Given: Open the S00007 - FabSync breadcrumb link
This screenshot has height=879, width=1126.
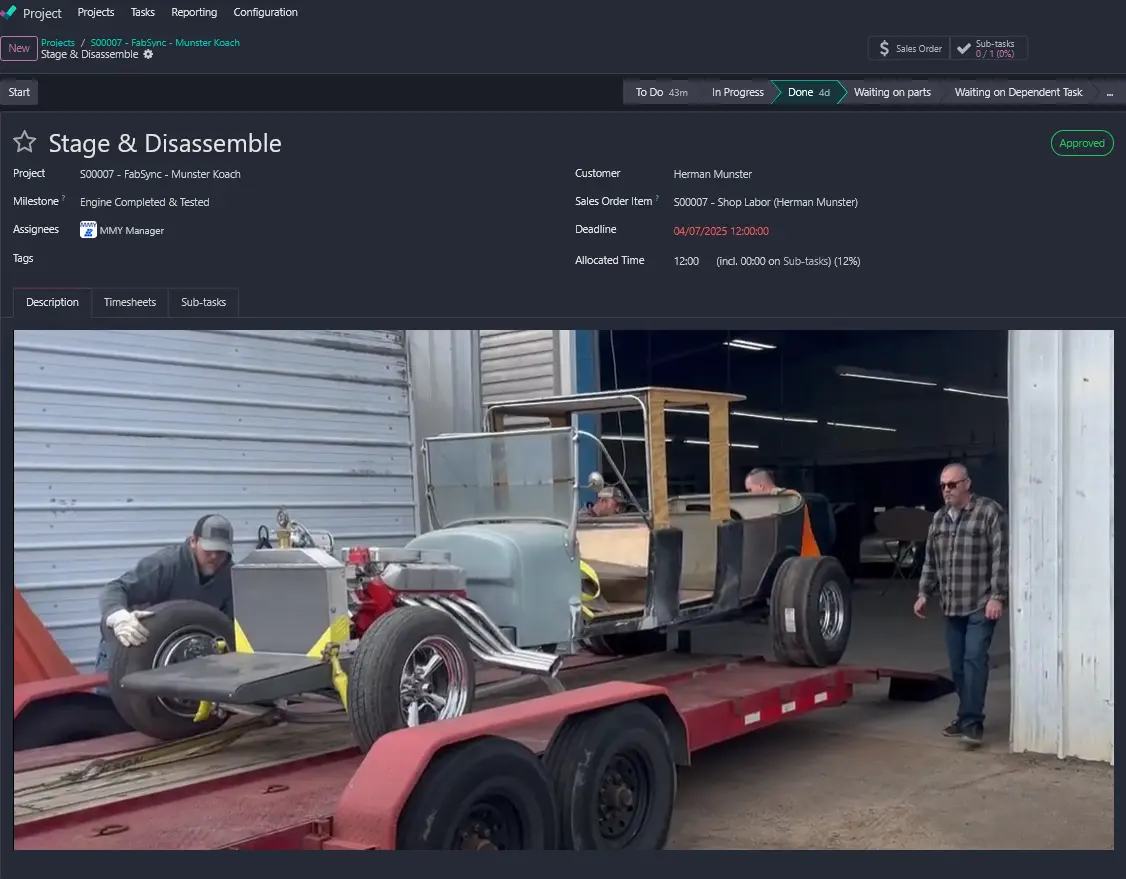Looking at the screenshot, I should point(165,43).
